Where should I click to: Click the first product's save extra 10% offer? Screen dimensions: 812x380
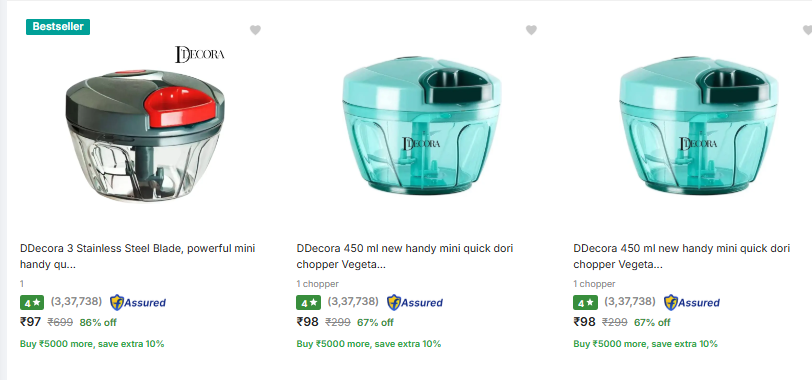click(x=92, y=344)
